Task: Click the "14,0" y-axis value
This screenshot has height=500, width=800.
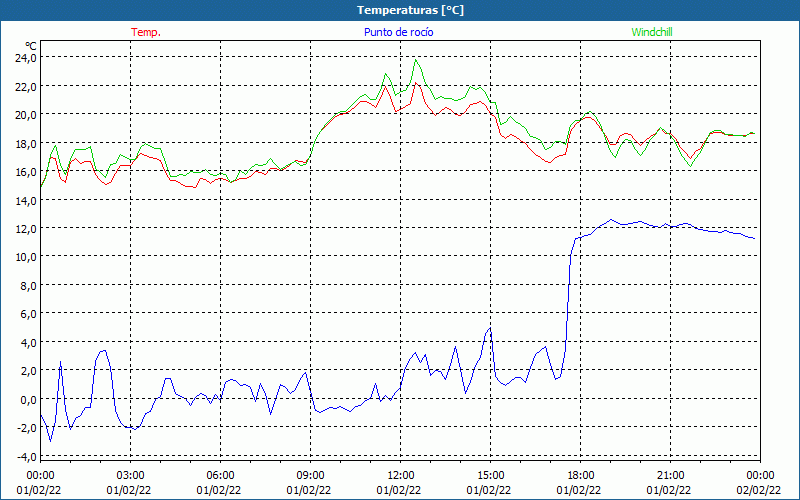Action: (x=26, y=200)
